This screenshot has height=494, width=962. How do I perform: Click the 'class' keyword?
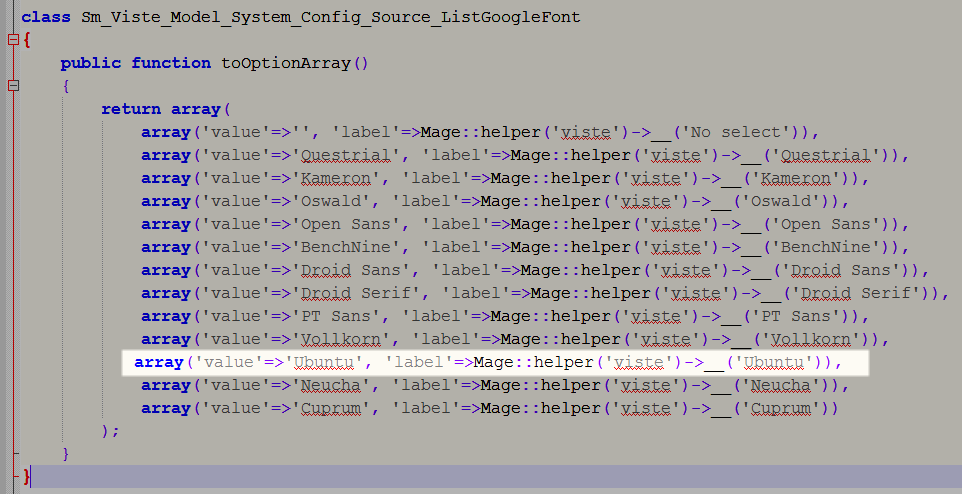46,17
